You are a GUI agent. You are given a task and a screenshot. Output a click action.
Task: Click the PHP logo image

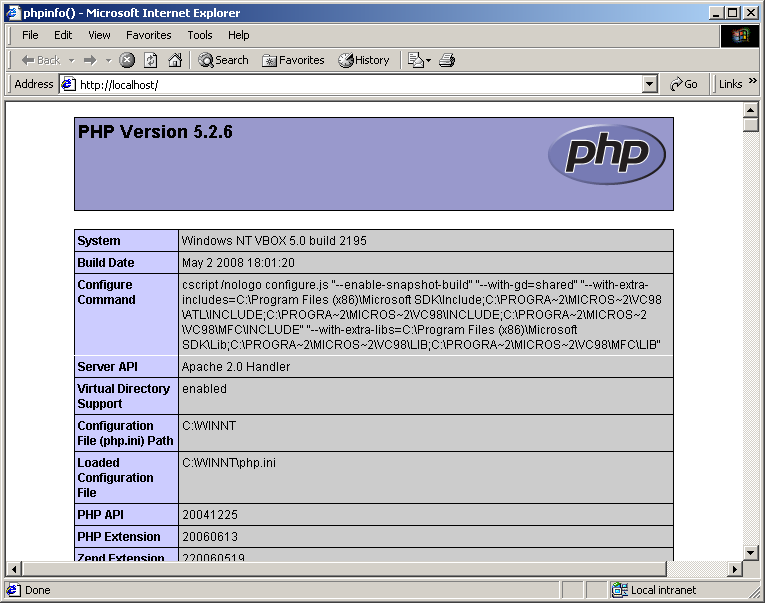pyautogui.click(x=606, y=156)
